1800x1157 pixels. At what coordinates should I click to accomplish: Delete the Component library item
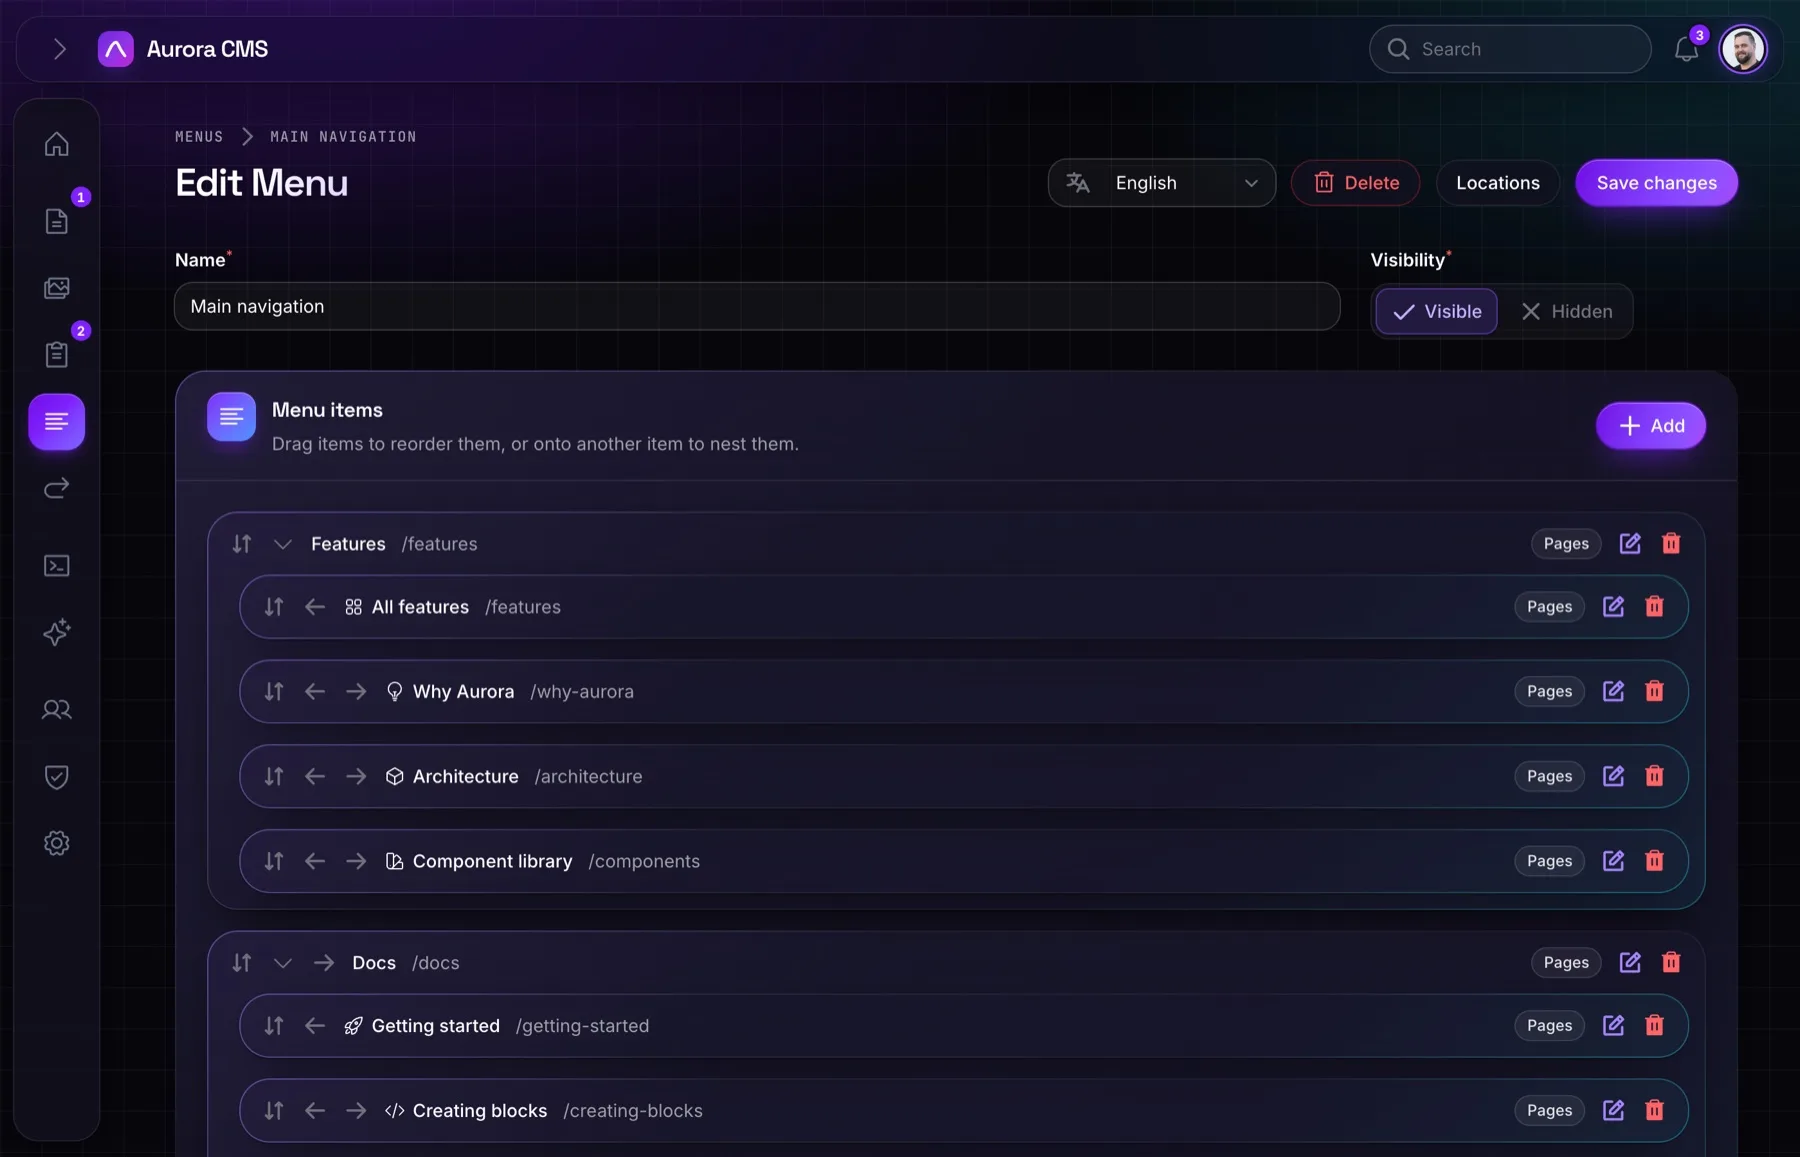(x=1654, y=861)
